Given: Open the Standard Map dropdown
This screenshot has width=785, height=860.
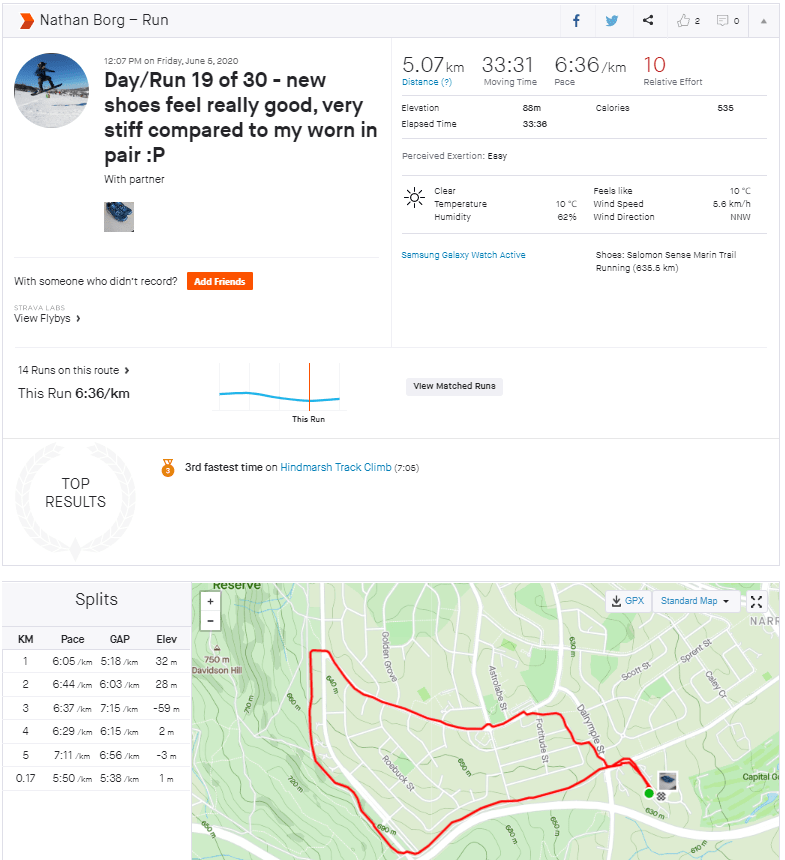Looking at the screenshot, I should [x=695, y=601].
